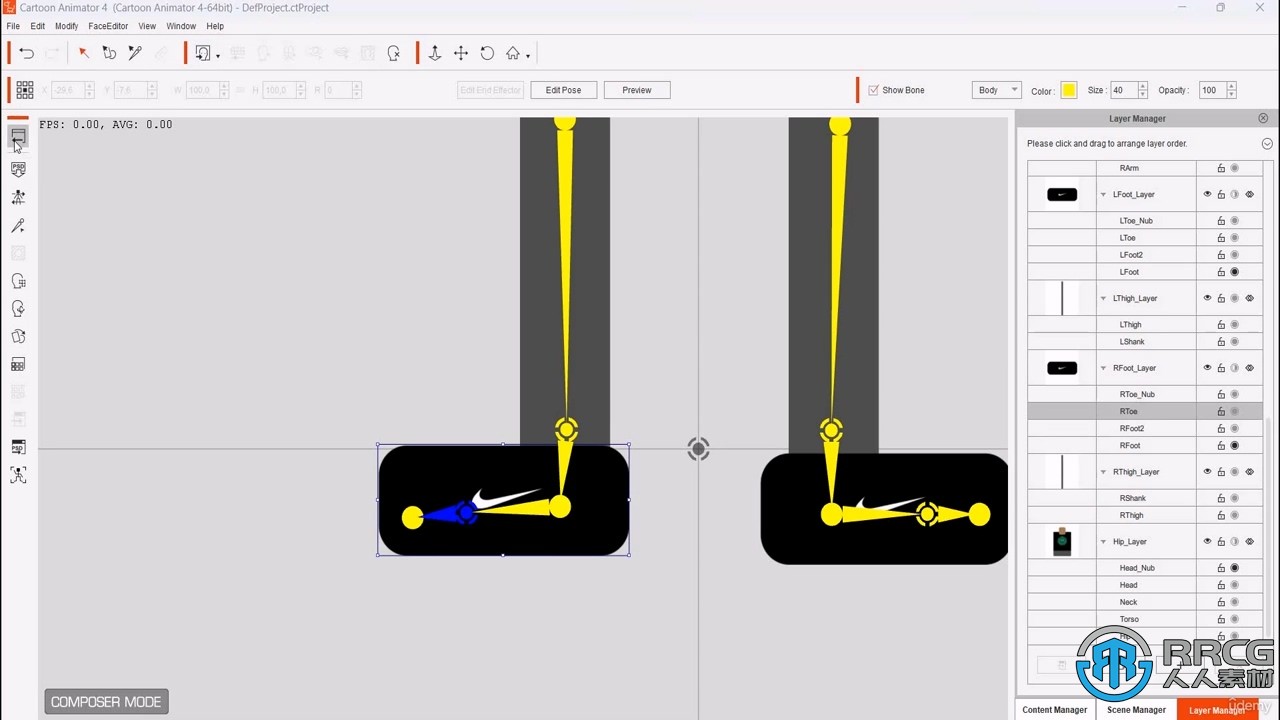This screenshot has height=720, width=1280.
Task: Click the Launch to PSD Editor icon
Action: [18, 447]
